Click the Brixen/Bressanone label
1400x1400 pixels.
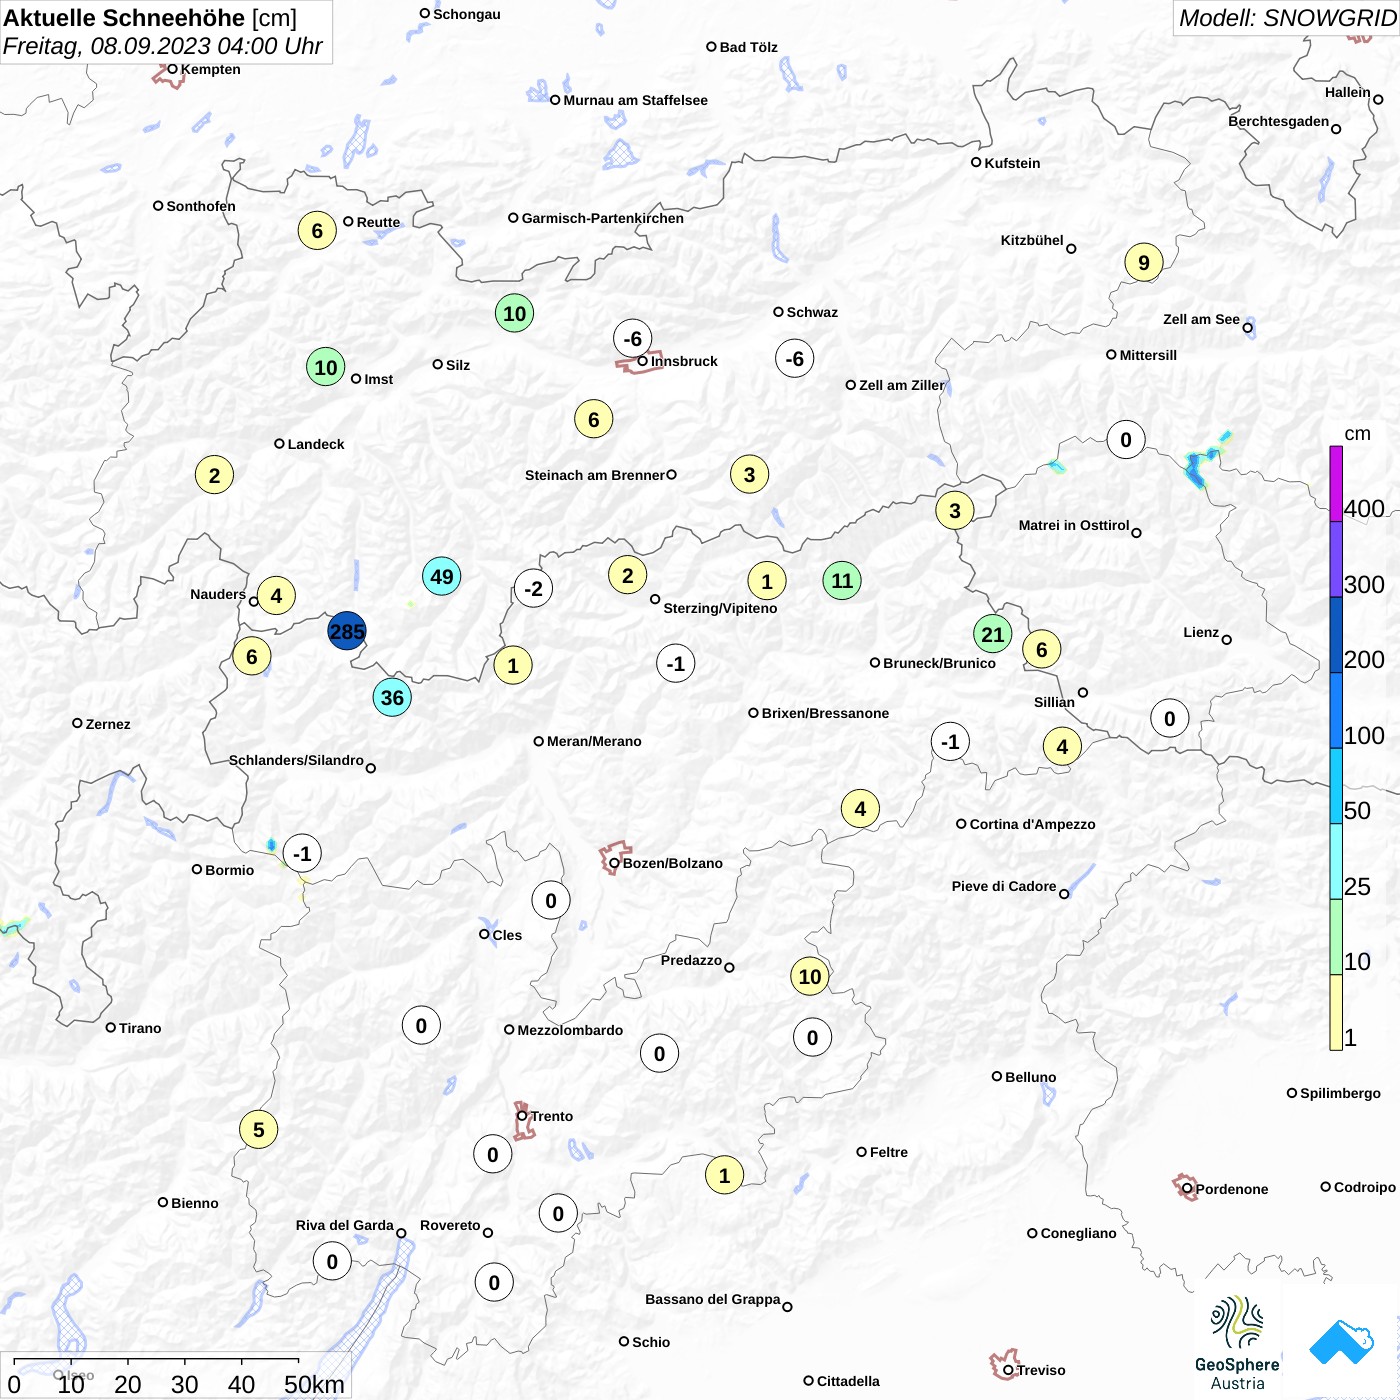(825, 713)
